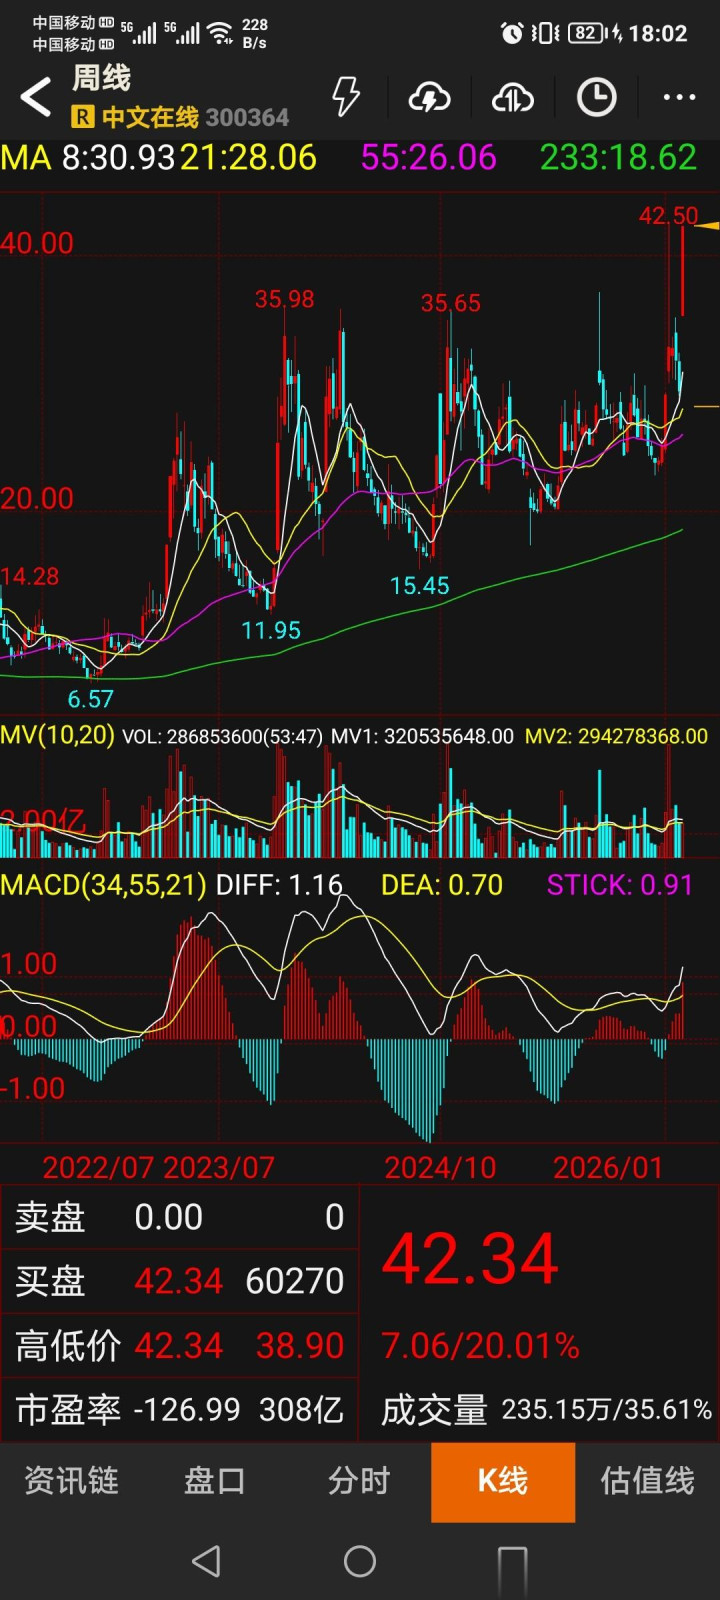The height and width of the screenshot is (1600, 720).
Task: Tap the 成交量 235.15万 volume value
Action: (x=546, y=1410)
